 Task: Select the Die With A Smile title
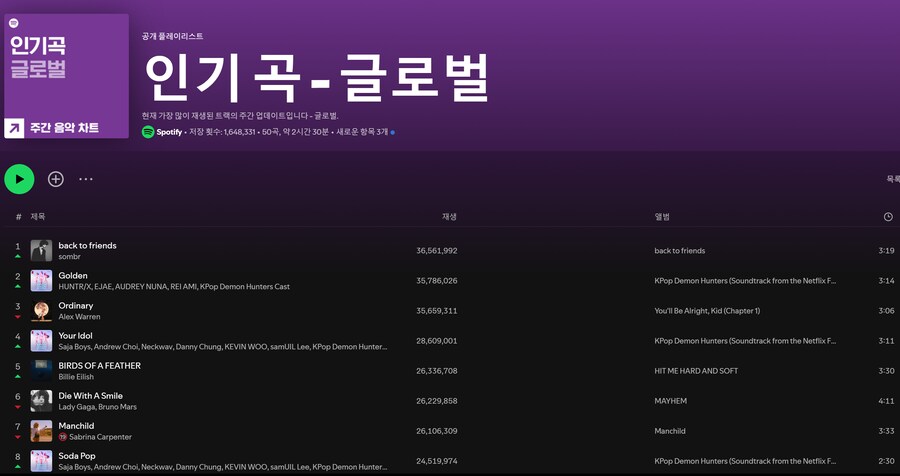[91, 396]
